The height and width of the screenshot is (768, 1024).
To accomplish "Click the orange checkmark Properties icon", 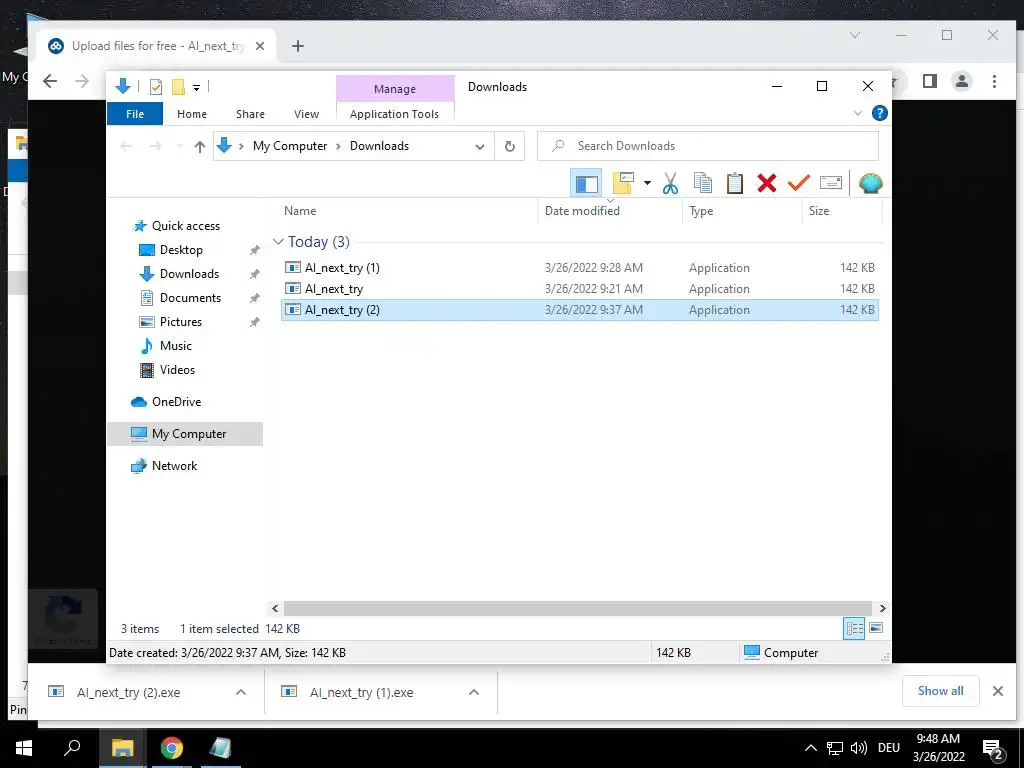I will click(798, 184).
